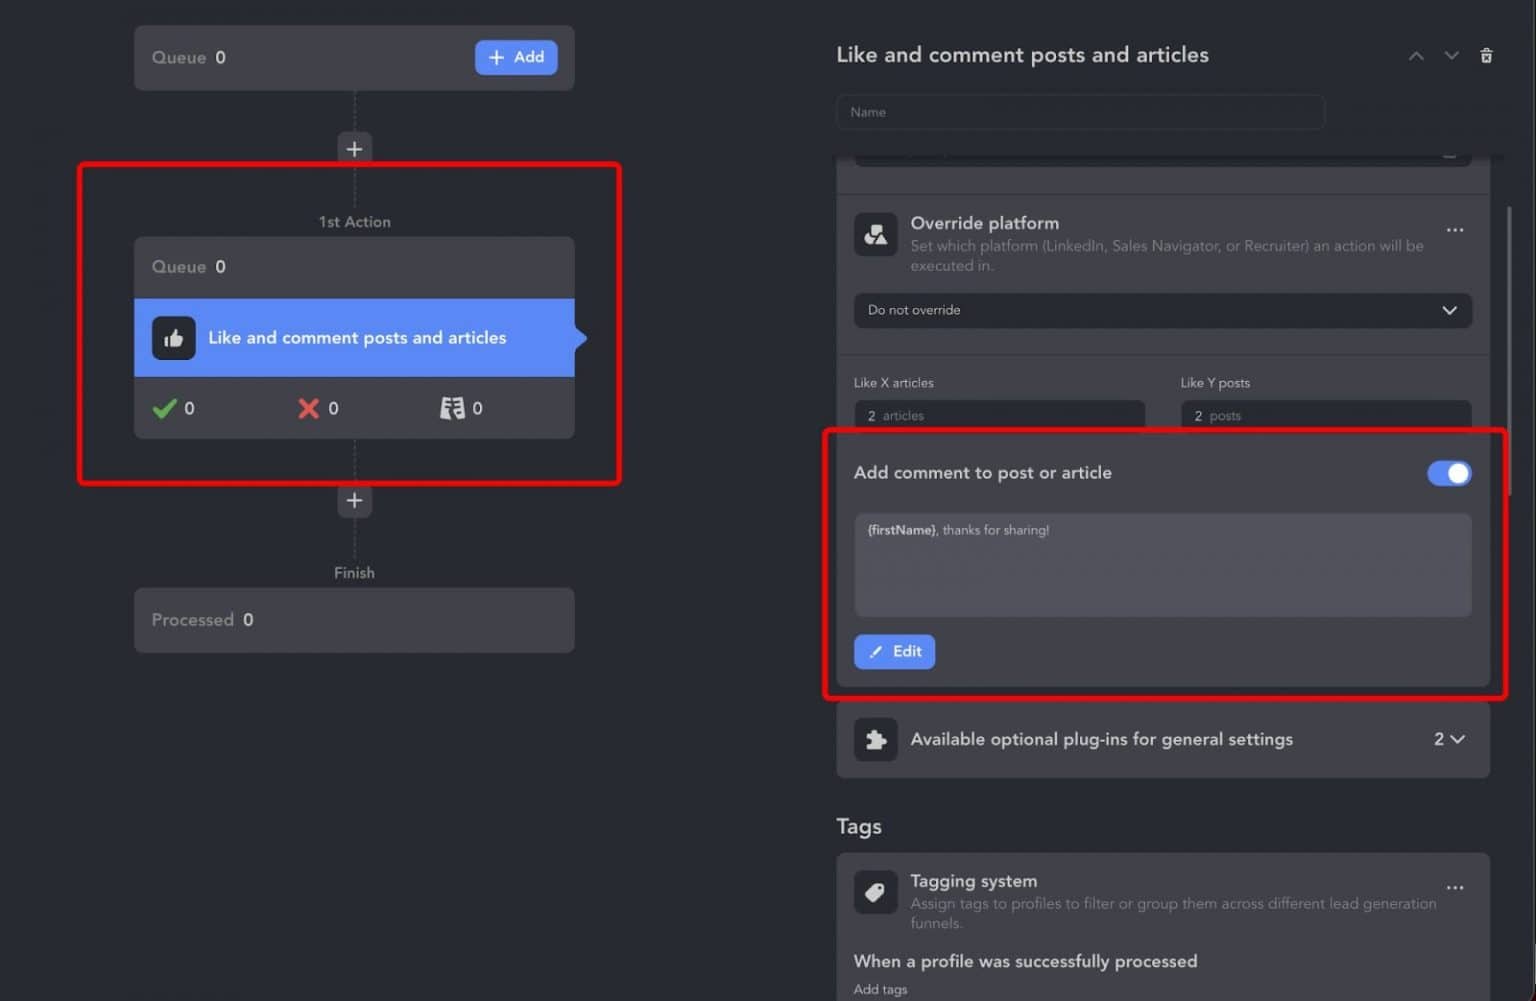The image size is (1536, 1001).
Task: Click the Override platform shapes icon
Action: click(x=875, y=235)
